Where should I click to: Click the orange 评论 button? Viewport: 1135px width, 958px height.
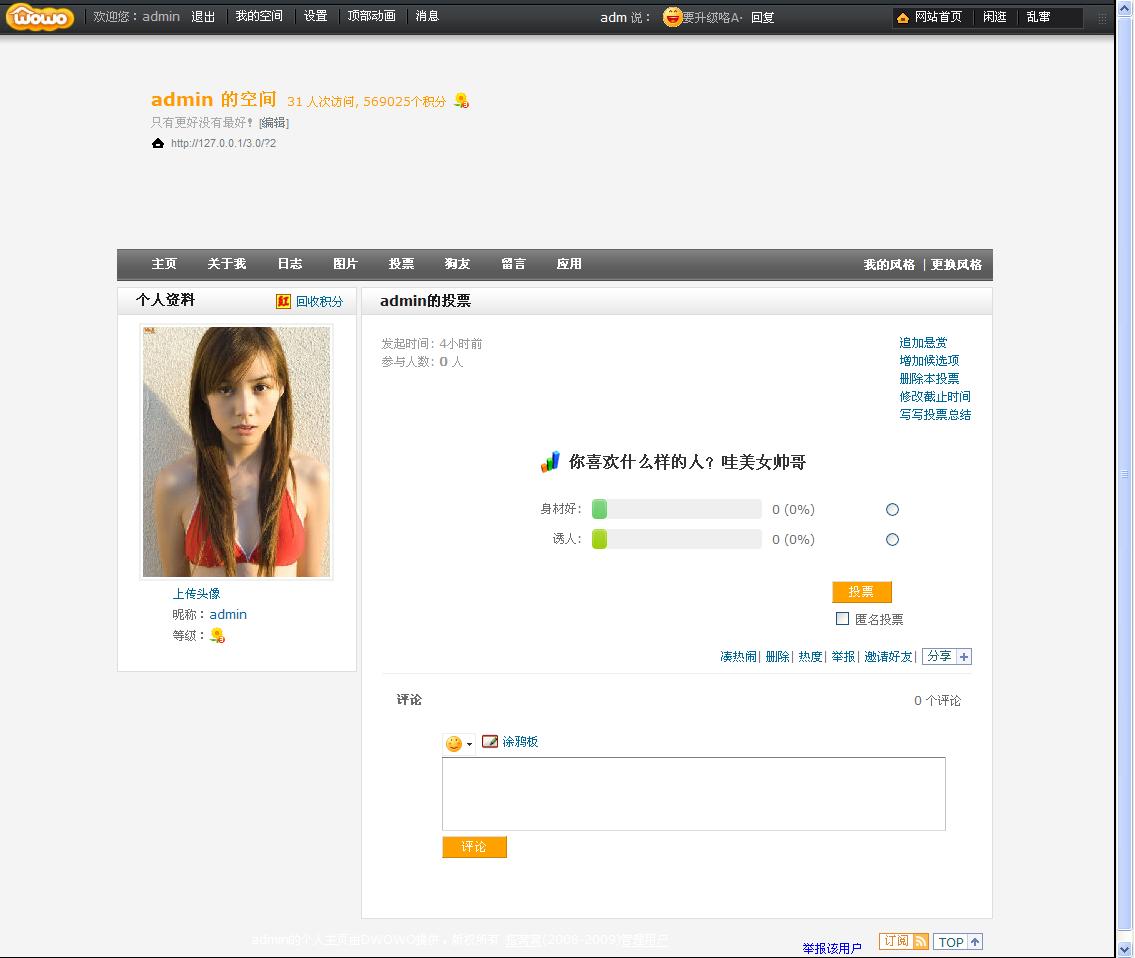[x=474, y=847]
